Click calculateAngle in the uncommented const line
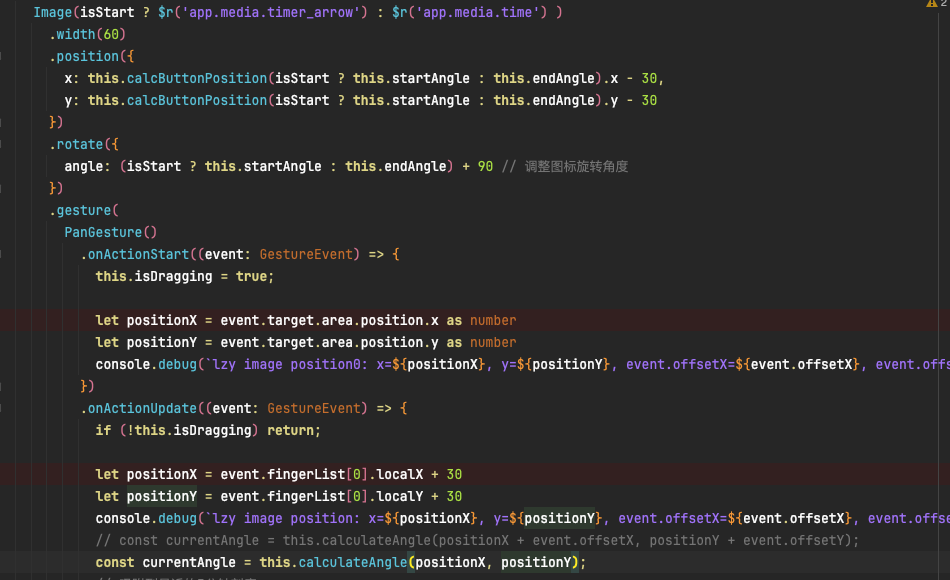The image size is (950, 580). point(353,562)
